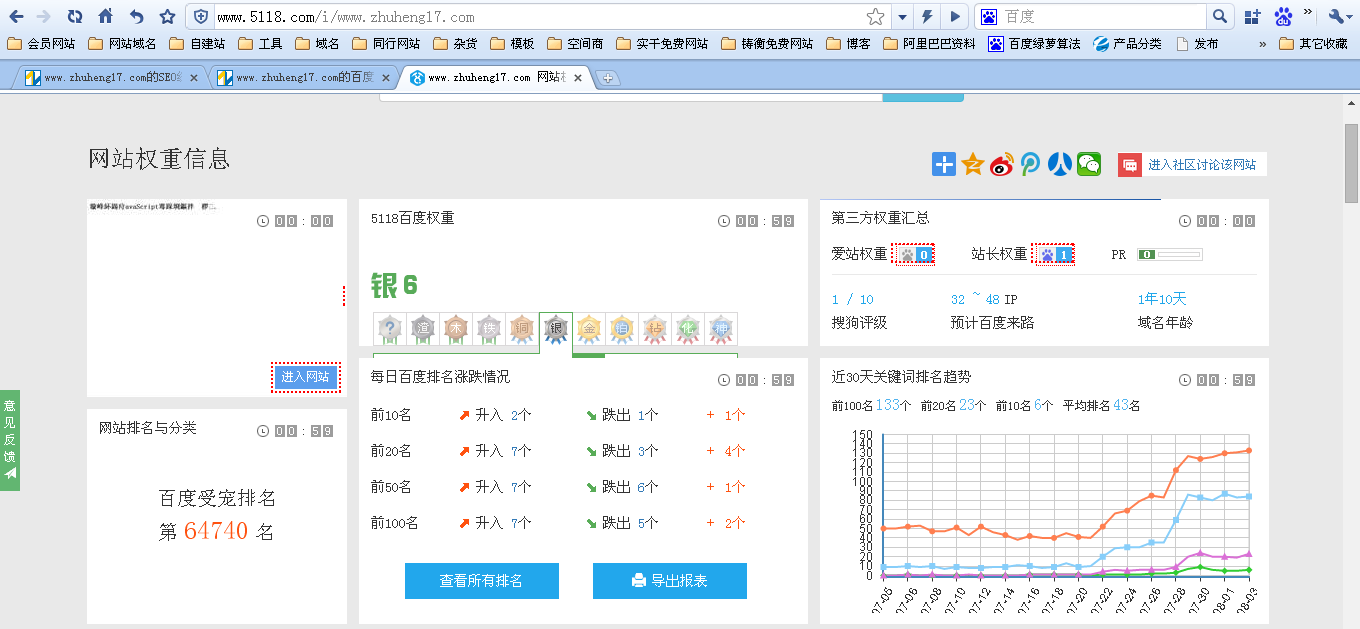Click the wrench settings icon
Viewport: 1360px width, 629px height.
pos(1336,17)
